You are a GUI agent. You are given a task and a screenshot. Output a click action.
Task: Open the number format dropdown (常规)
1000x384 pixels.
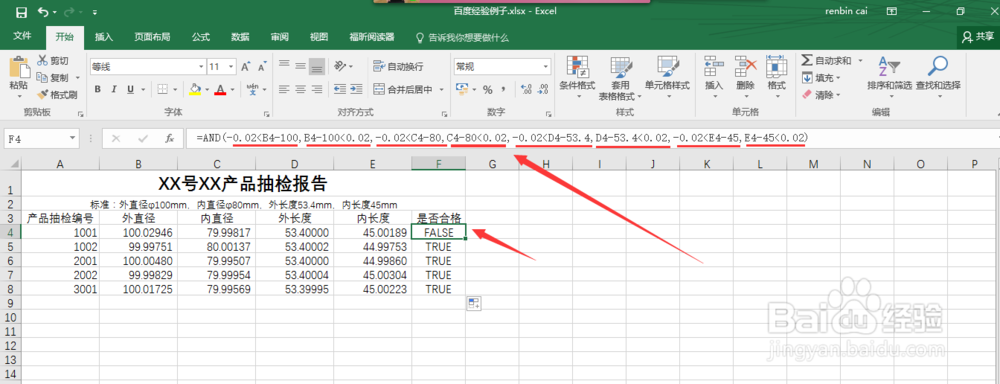546,66
